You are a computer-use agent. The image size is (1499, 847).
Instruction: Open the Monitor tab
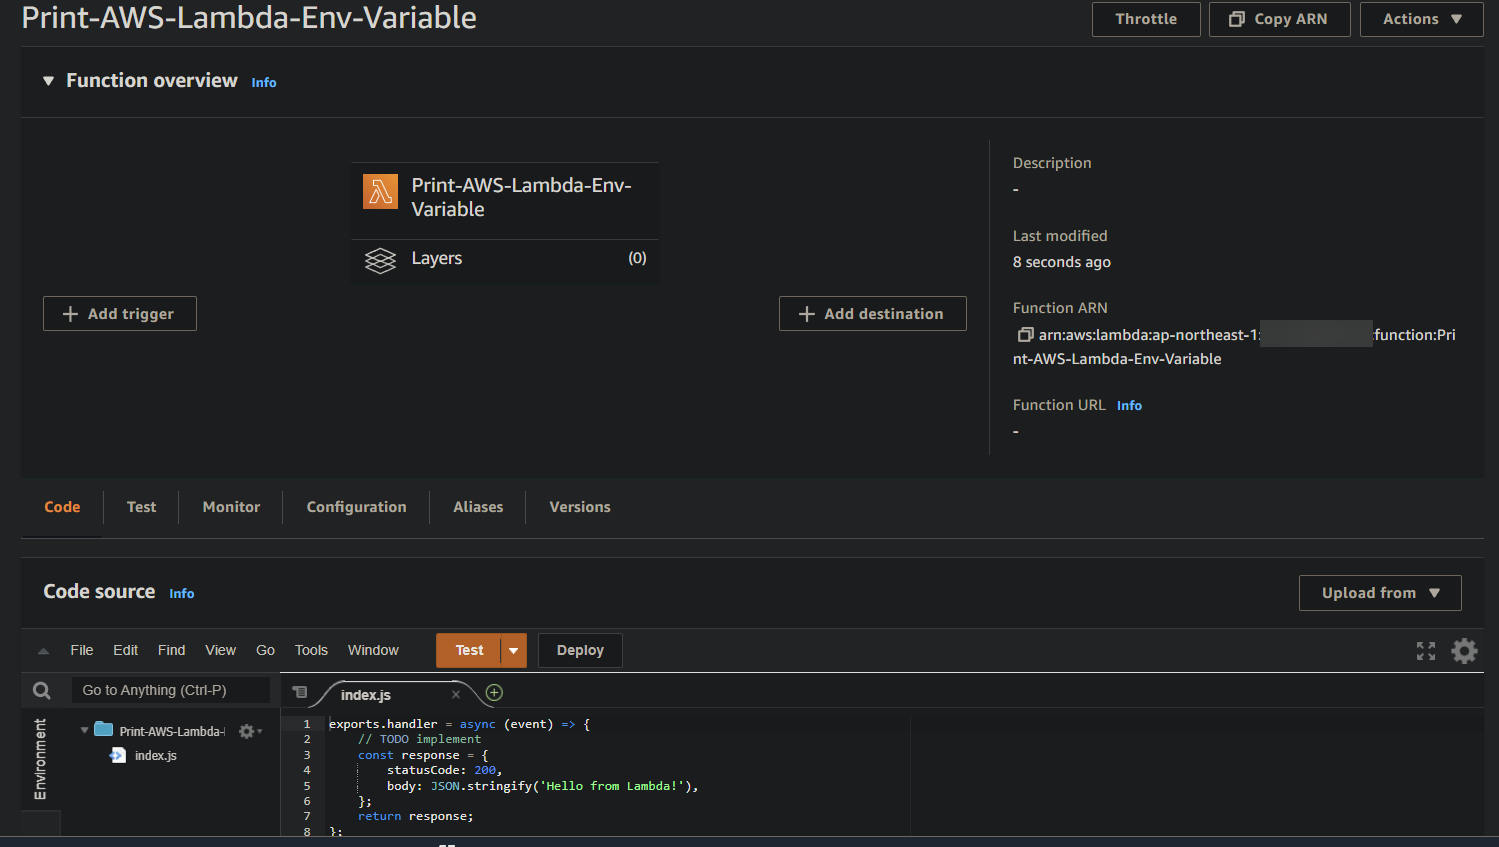231,507
